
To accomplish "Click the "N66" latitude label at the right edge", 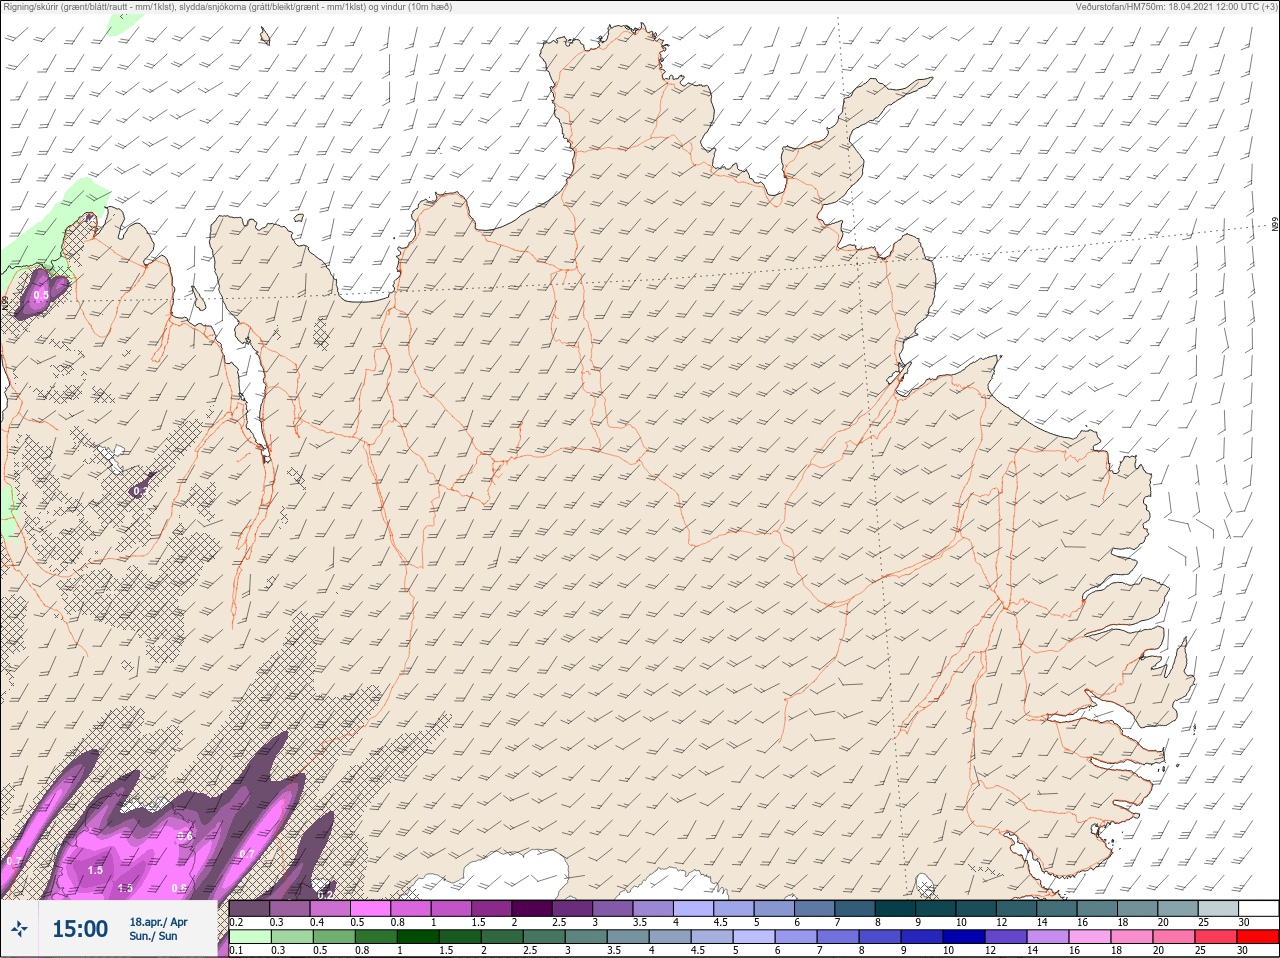I will [1275, 224].
